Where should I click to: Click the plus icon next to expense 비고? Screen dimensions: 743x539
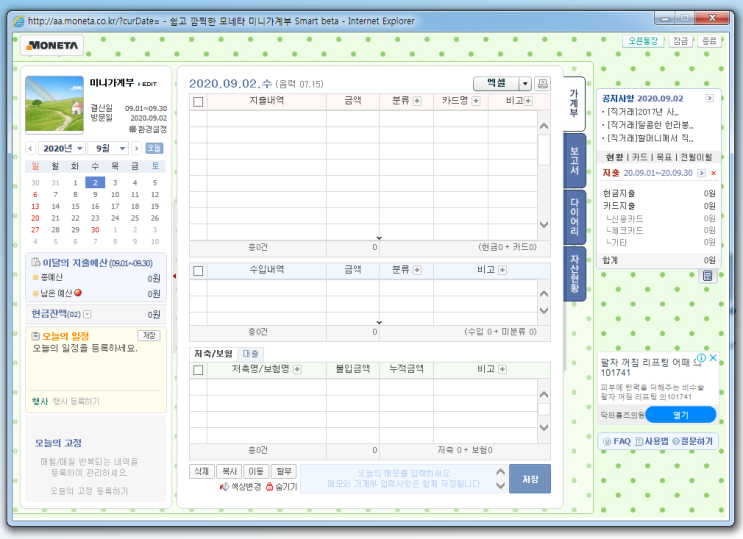(x=528, y=101)
